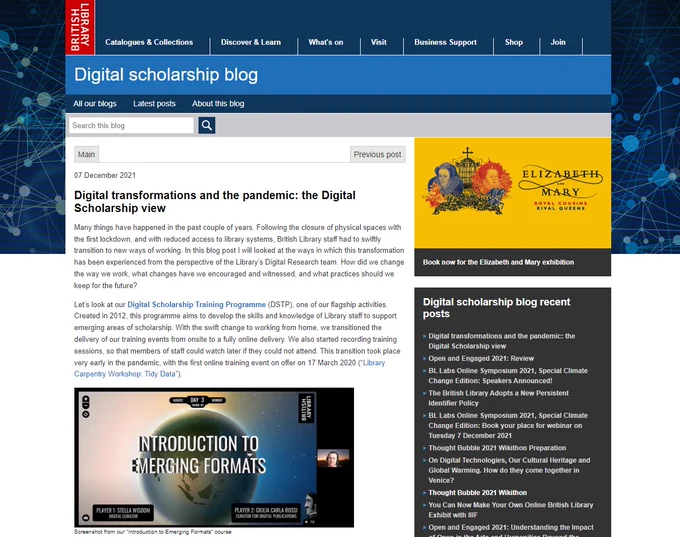Screen dimensions: 680x537
Task: Open Open and Engaged 2021: Review post
Action: [481, 359]
